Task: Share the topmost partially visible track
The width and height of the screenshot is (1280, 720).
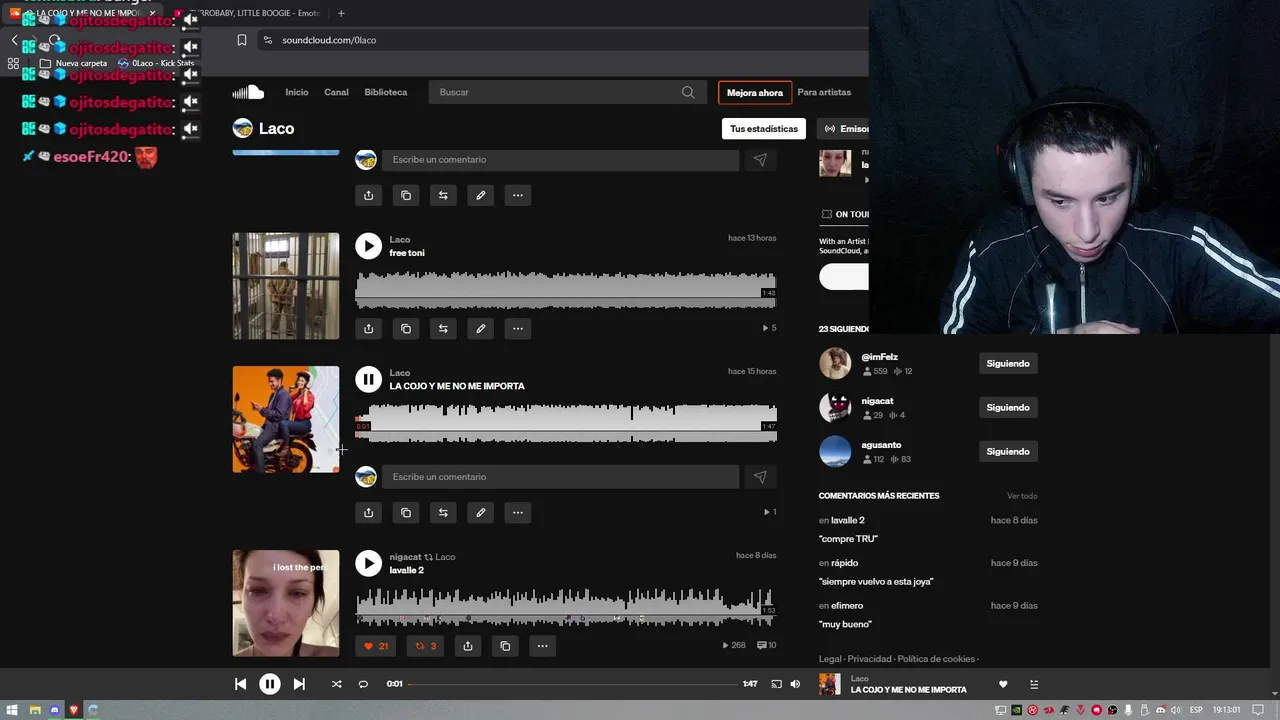Action: (368, 195)
